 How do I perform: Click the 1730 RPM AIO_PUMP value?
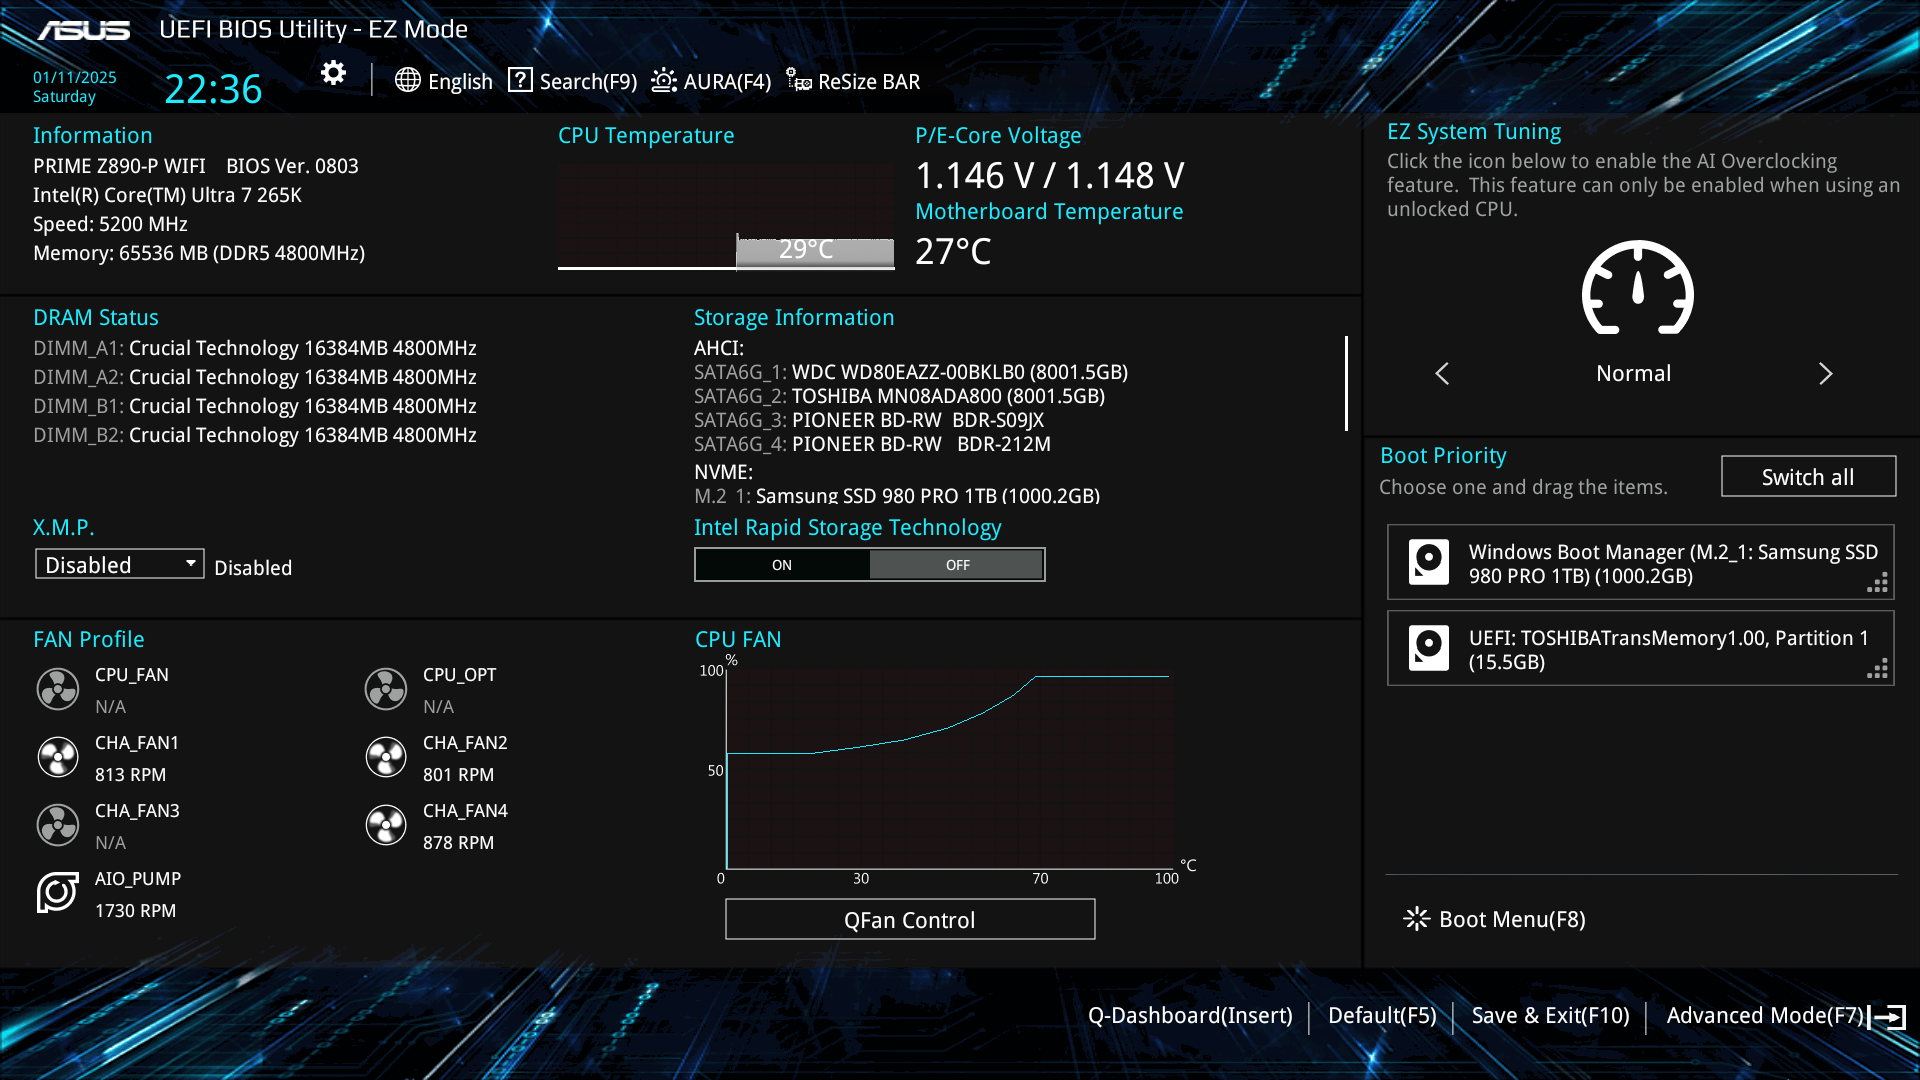135,911
